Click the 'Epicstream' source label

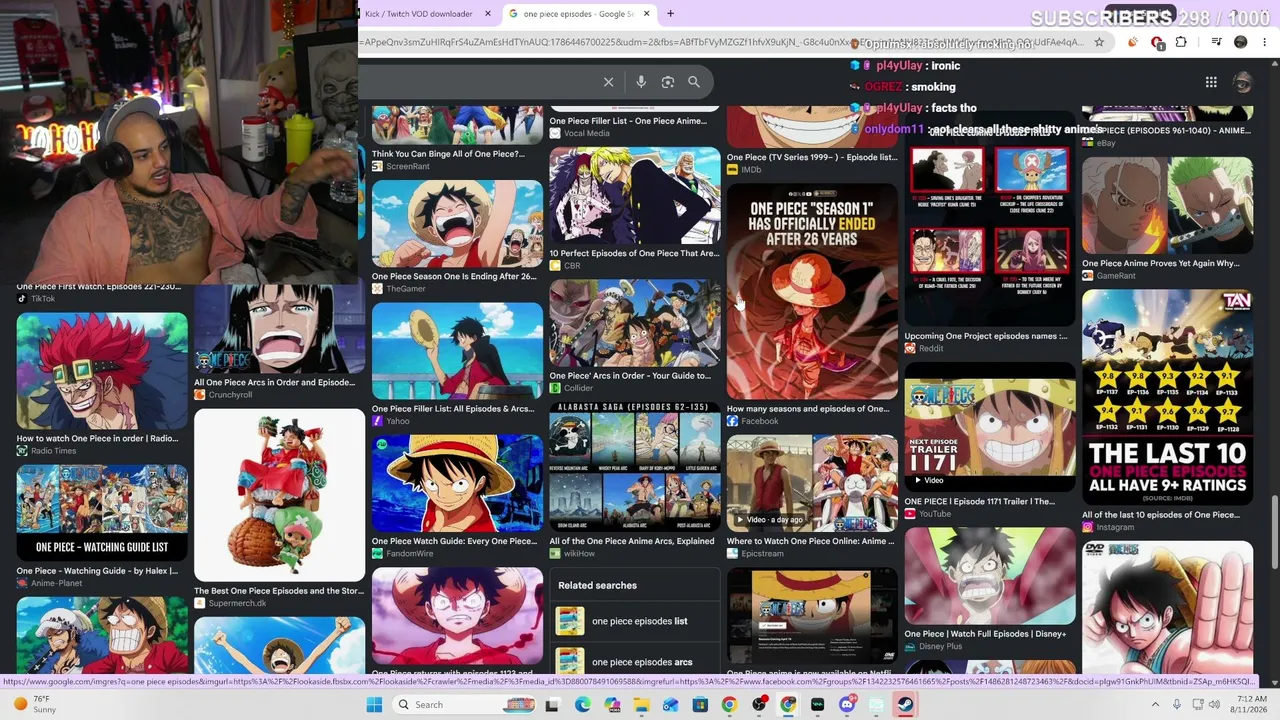point(762,554)
